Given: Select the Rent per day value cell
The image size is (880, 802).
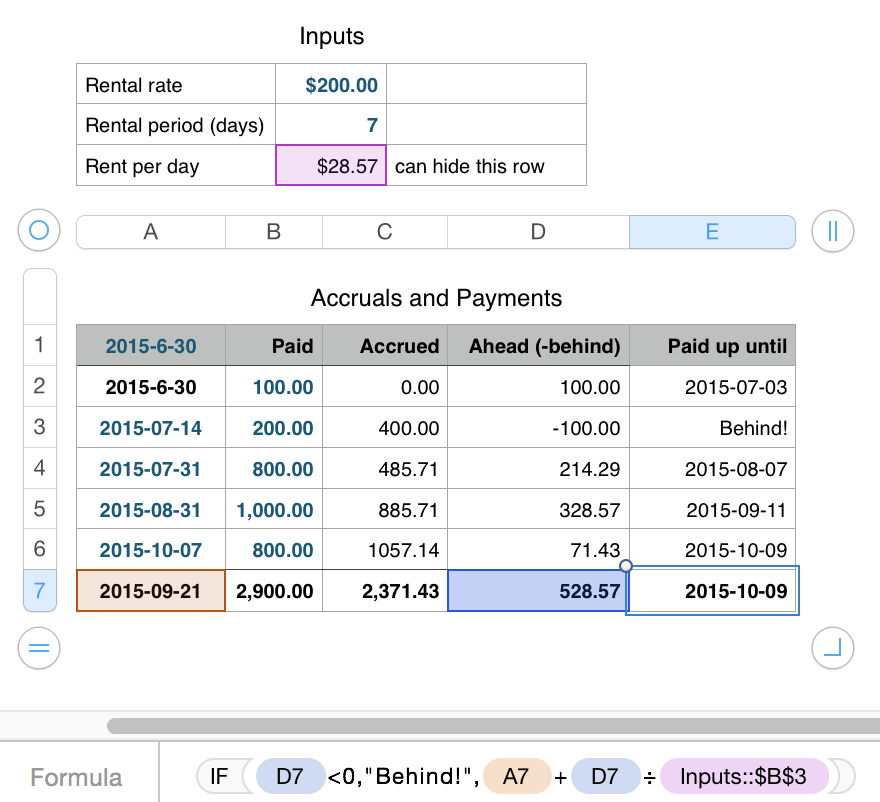Looking at the screenshot, I should [x=331, y=166].
